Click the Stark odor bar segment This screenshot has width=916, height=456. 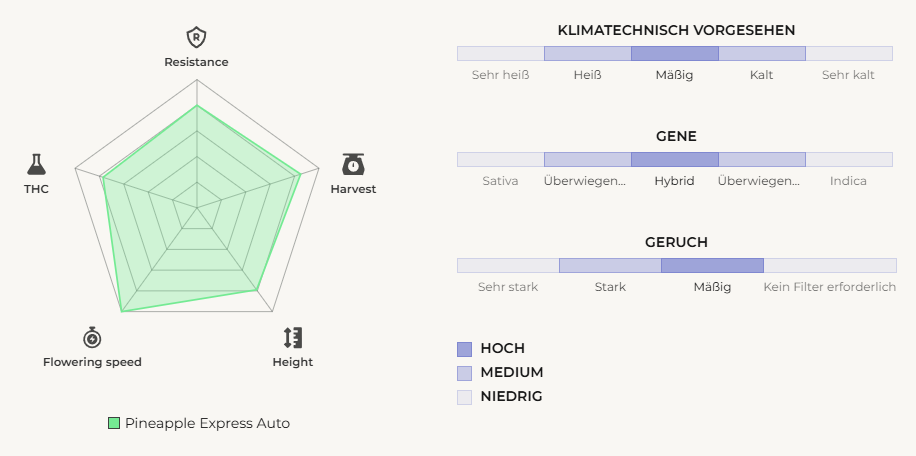tap(610, 266)
